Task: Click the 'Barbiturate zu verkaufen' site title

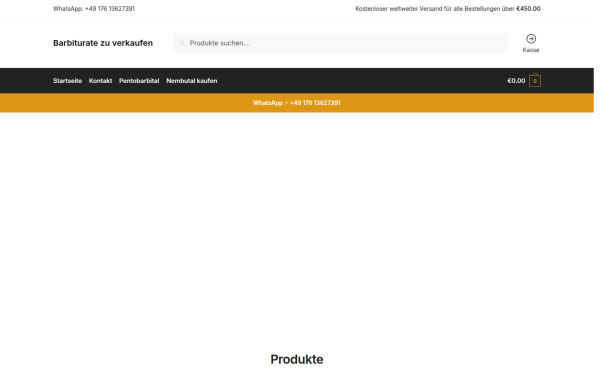Action: point(103,43)
